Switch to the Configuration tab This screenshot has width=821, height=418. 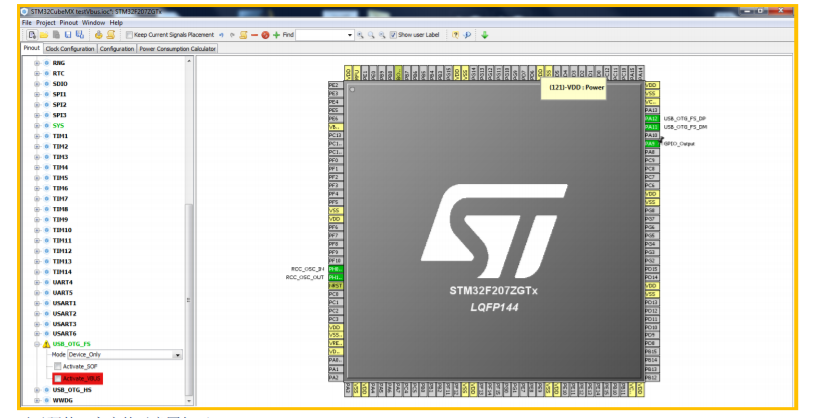pyautogui.click(x=117, y=49)
